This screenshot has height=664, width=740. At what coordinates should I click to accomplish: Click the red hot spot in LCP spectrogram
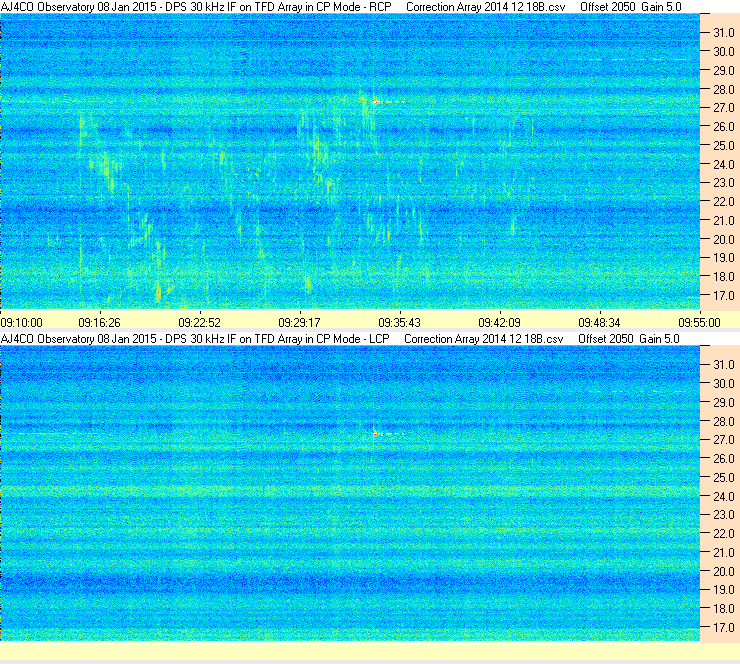coord(376,434)
